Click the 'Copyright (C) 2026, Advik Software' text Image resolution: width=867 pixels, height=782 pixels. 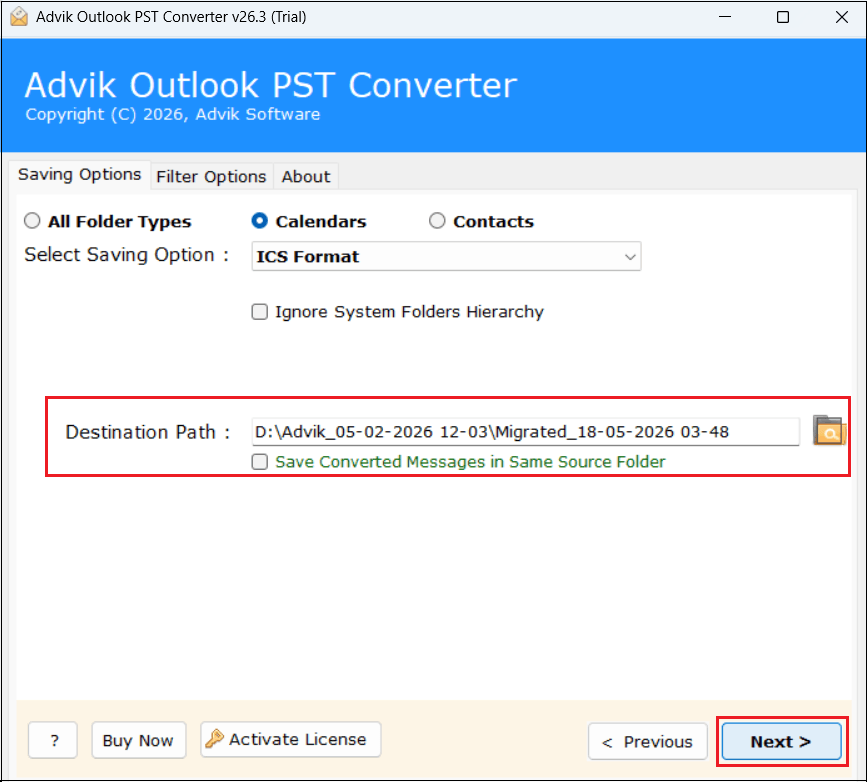point(173,114)
